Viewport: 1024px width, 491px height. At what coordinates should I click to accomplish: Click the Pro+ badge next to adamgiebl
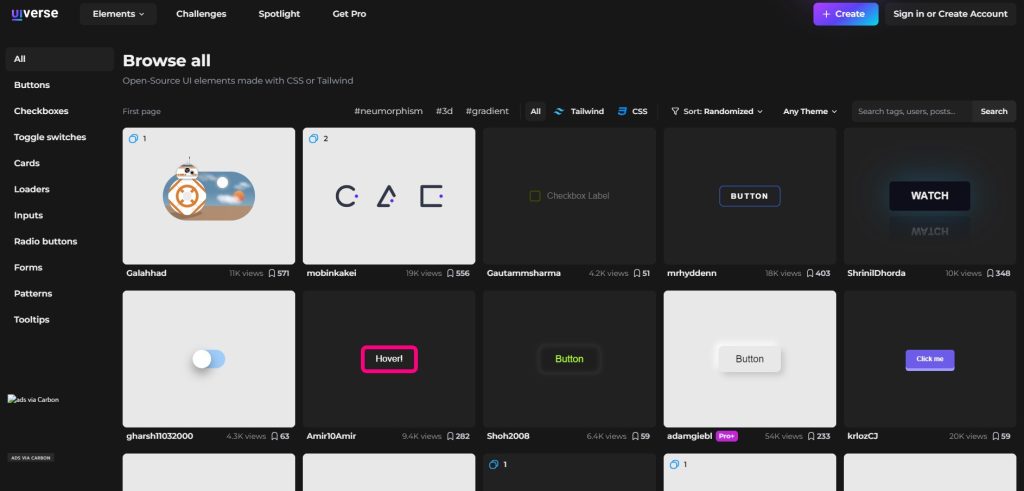pyautogui.click(x=727, y=436)
